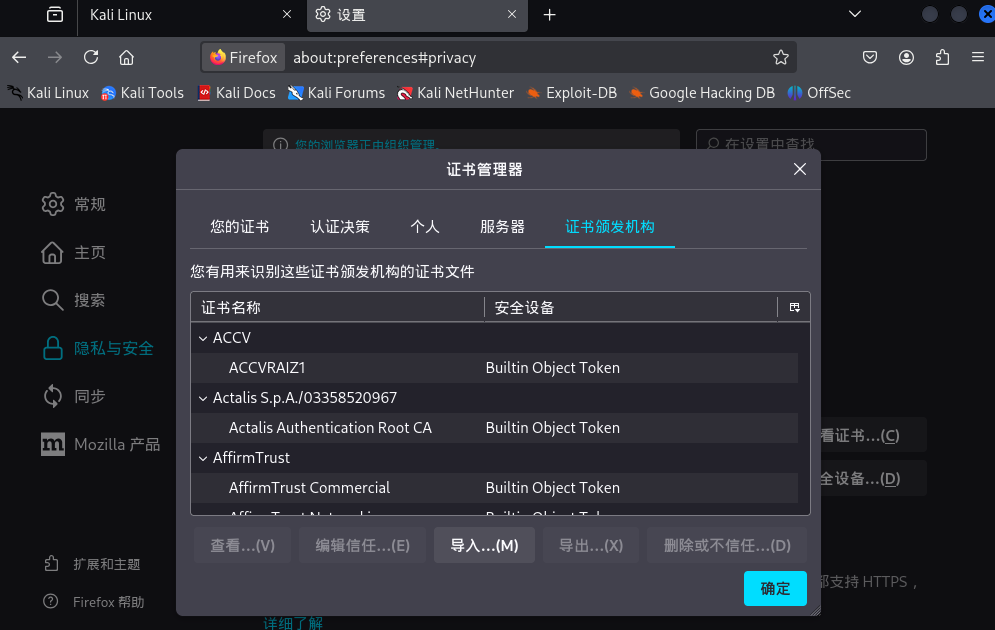List all tabs dropdown arrow
The image size is (995, 630).
[855, 14]
